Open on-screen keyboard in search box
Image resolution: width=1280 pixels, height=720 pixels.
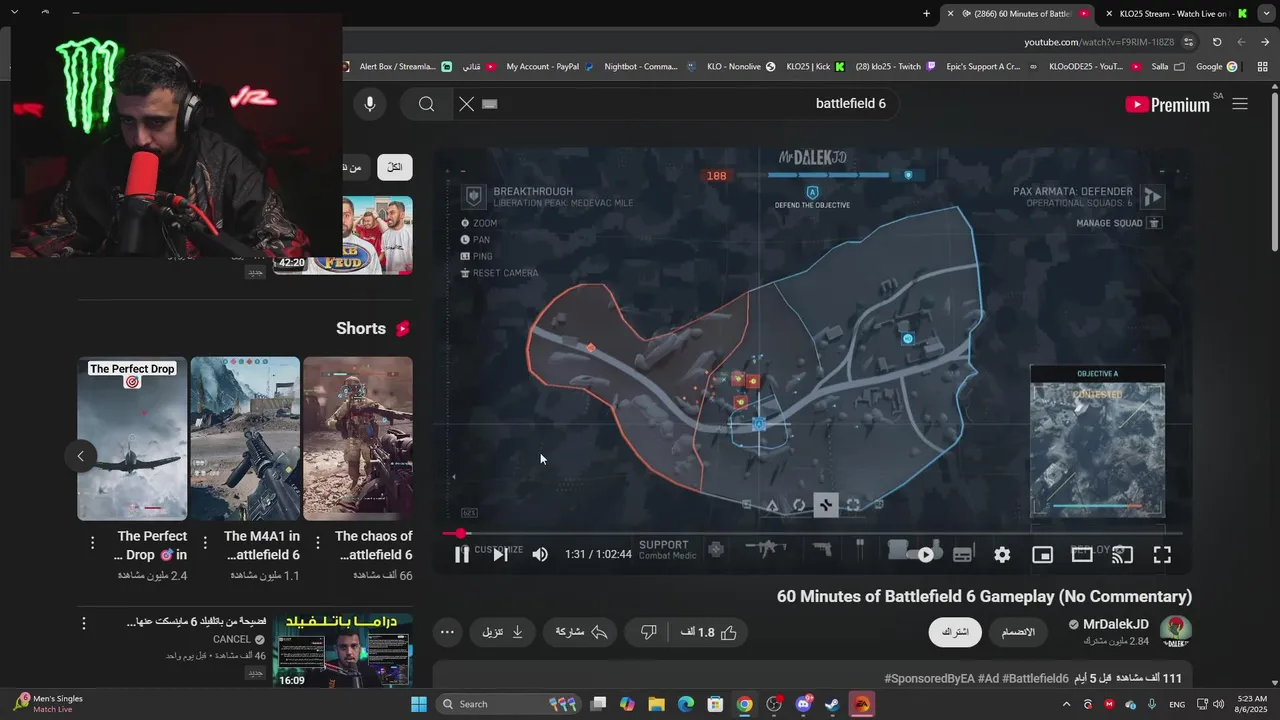pos(490,104)
